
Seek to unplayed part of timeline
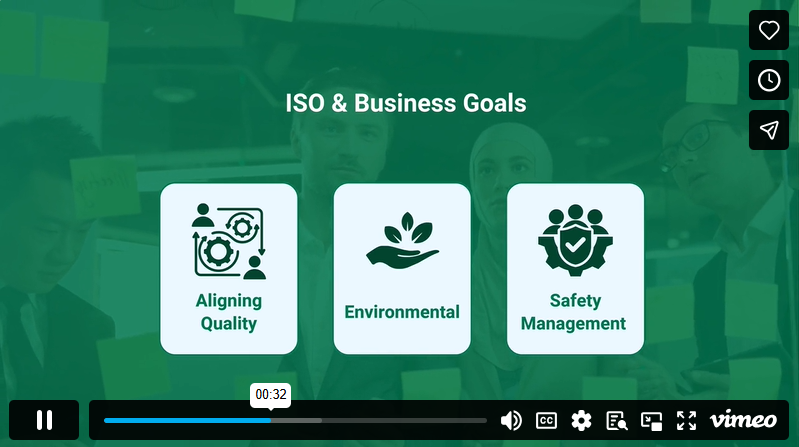(400, 421)
